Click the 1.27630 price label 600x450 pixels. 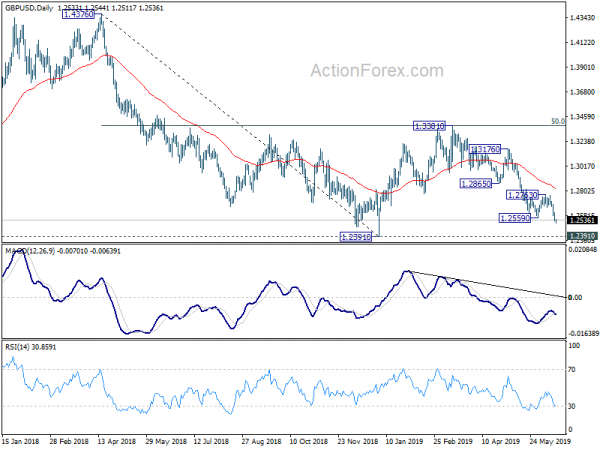coord(522,195)
